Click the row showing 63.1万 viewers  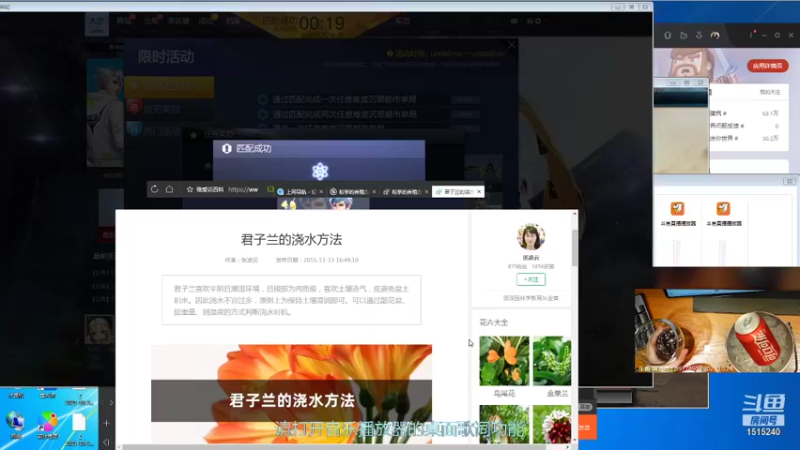tap(744, 113)
